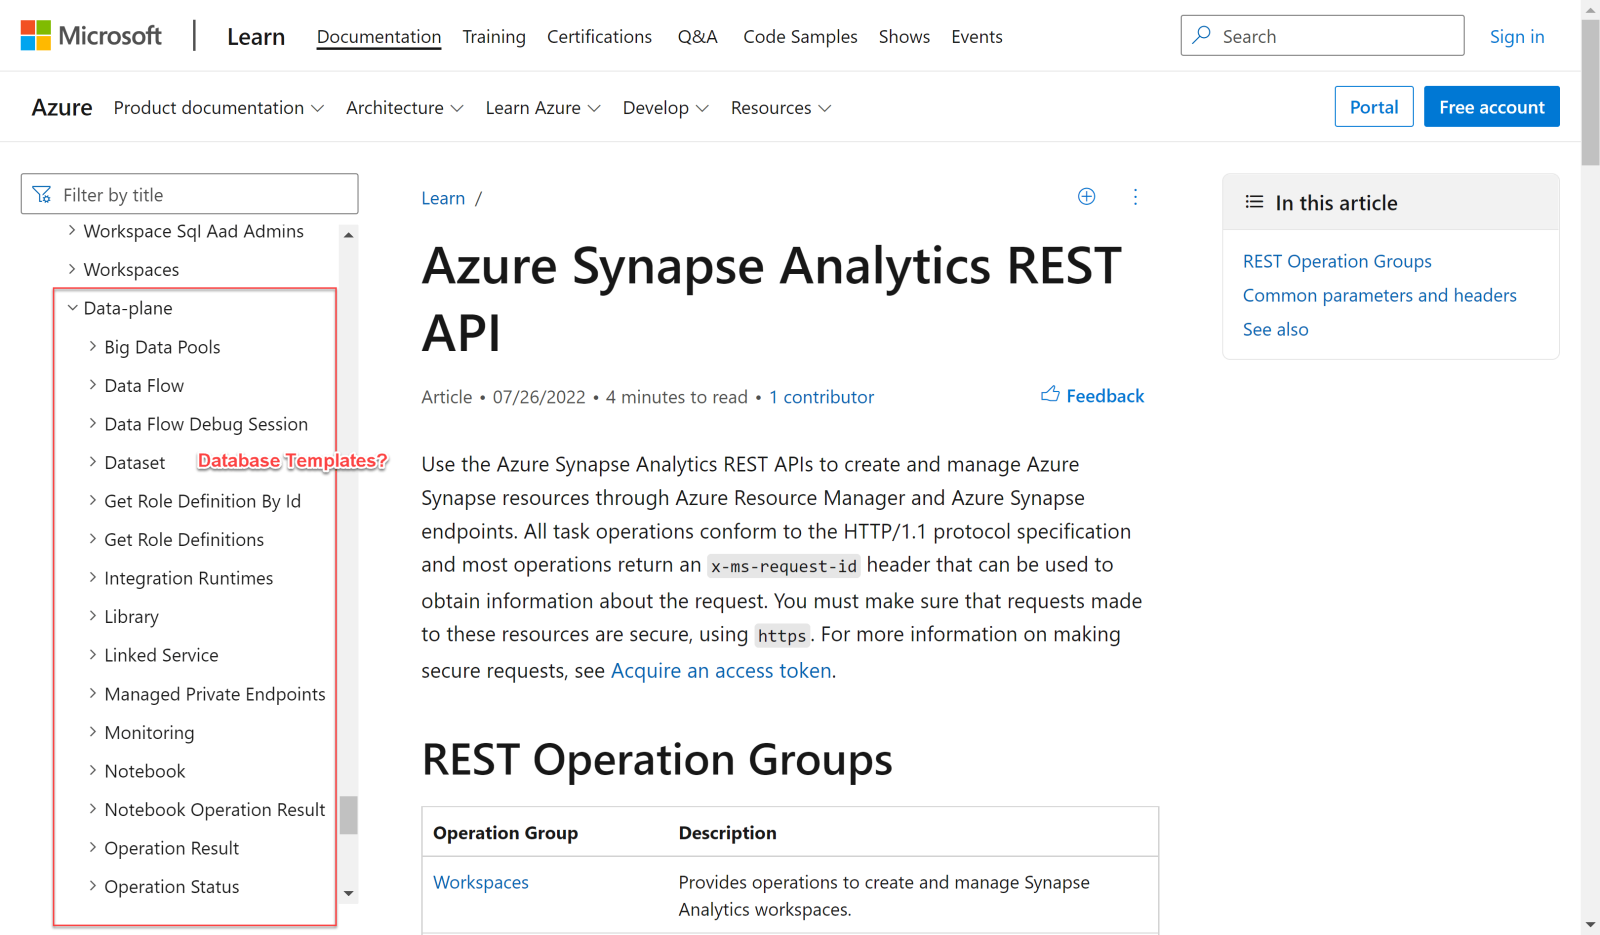Expand Data Flow Debug Session node
Viewport: 1600px width, 935px height.
tap(92, 424)
